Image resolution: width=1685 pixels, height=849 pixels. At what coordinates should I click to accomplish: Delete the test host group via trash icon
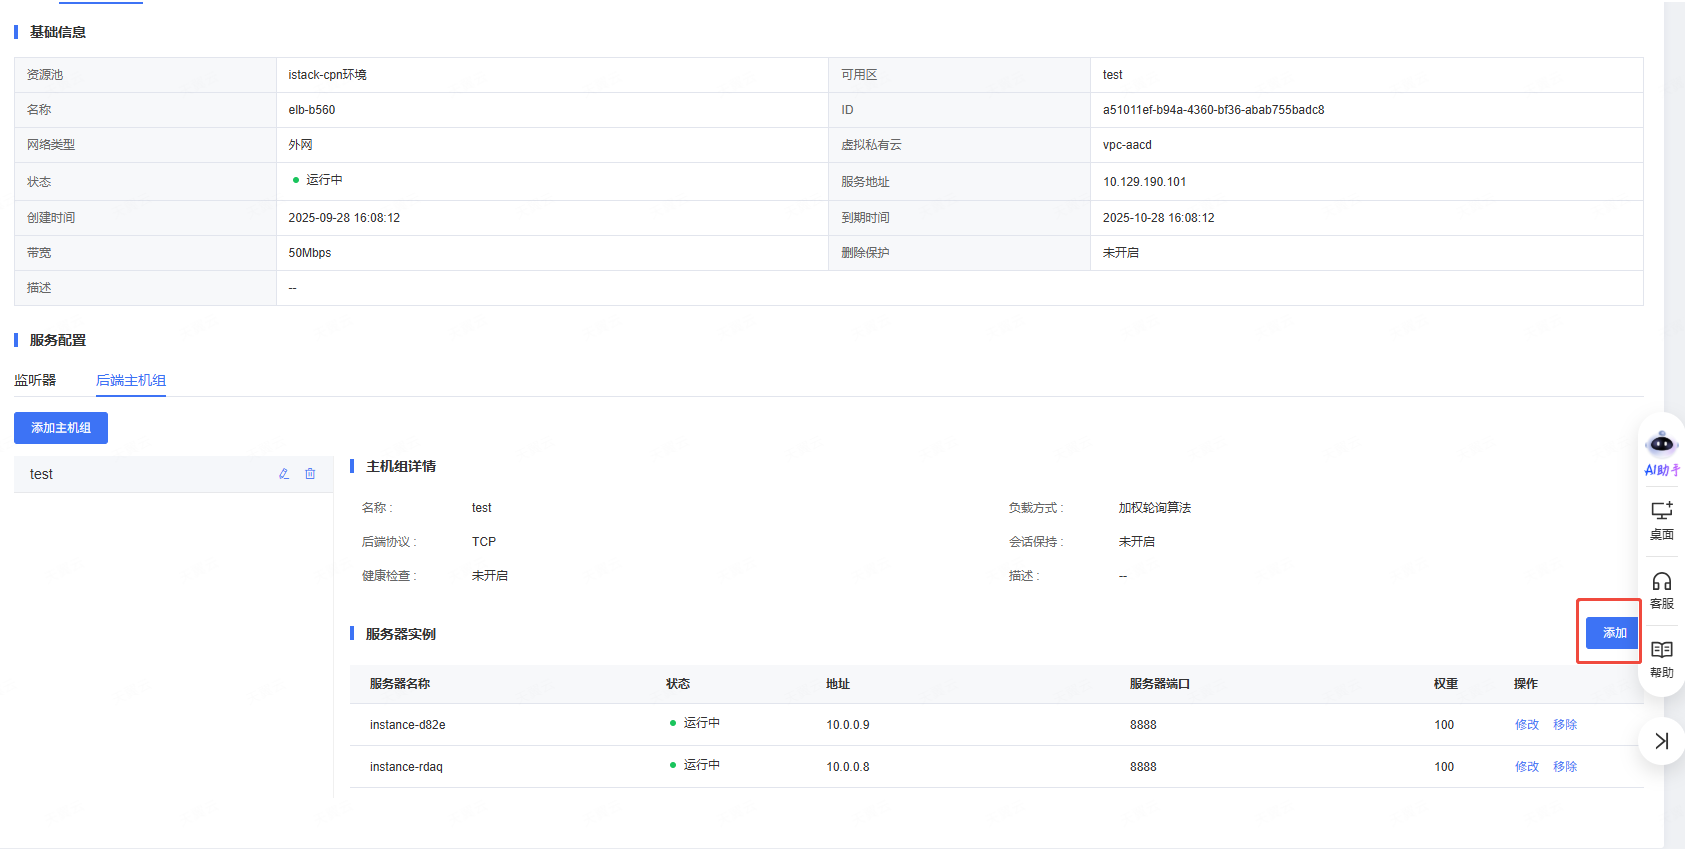pos(310,474)
